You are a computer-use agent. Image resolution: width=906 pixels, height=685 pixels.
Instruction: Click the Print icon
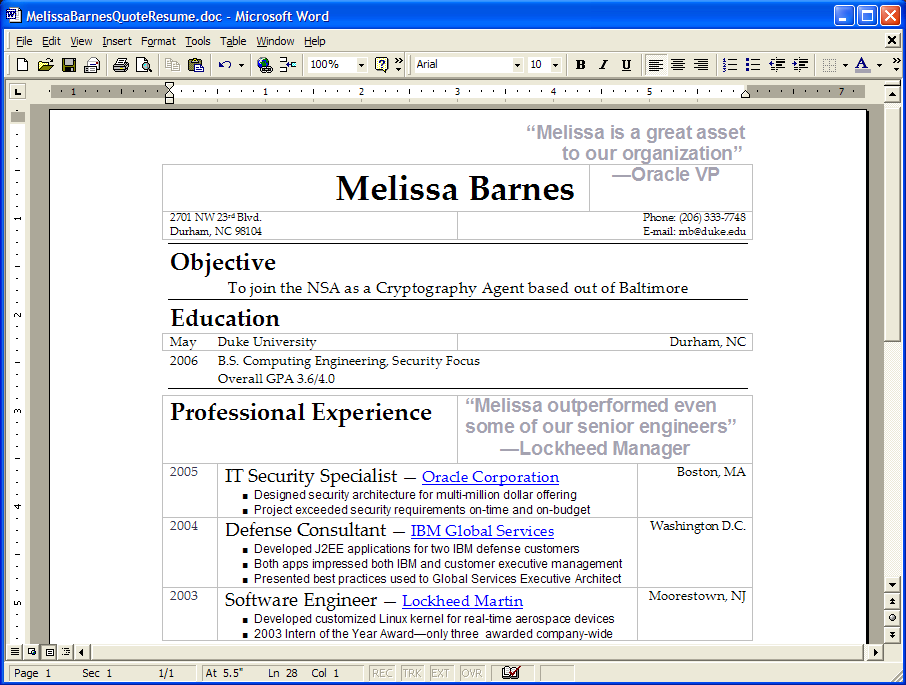point(120,65)
